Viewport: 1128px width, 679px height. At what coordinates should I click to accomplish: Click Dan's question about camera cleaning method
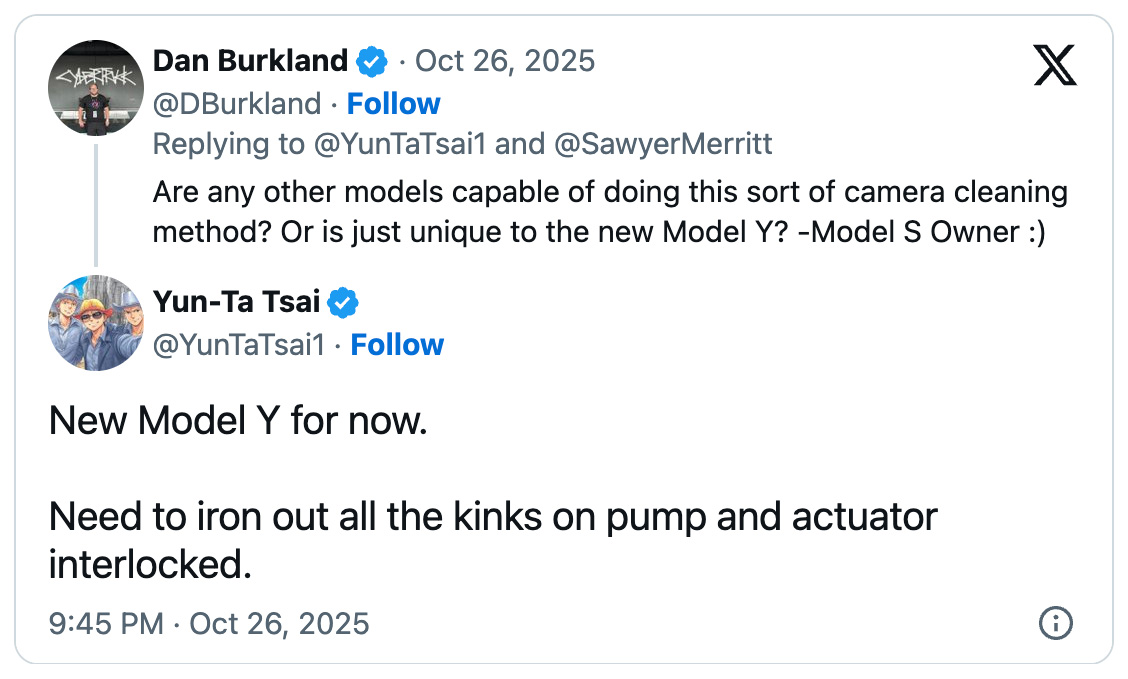click(610, 212)
